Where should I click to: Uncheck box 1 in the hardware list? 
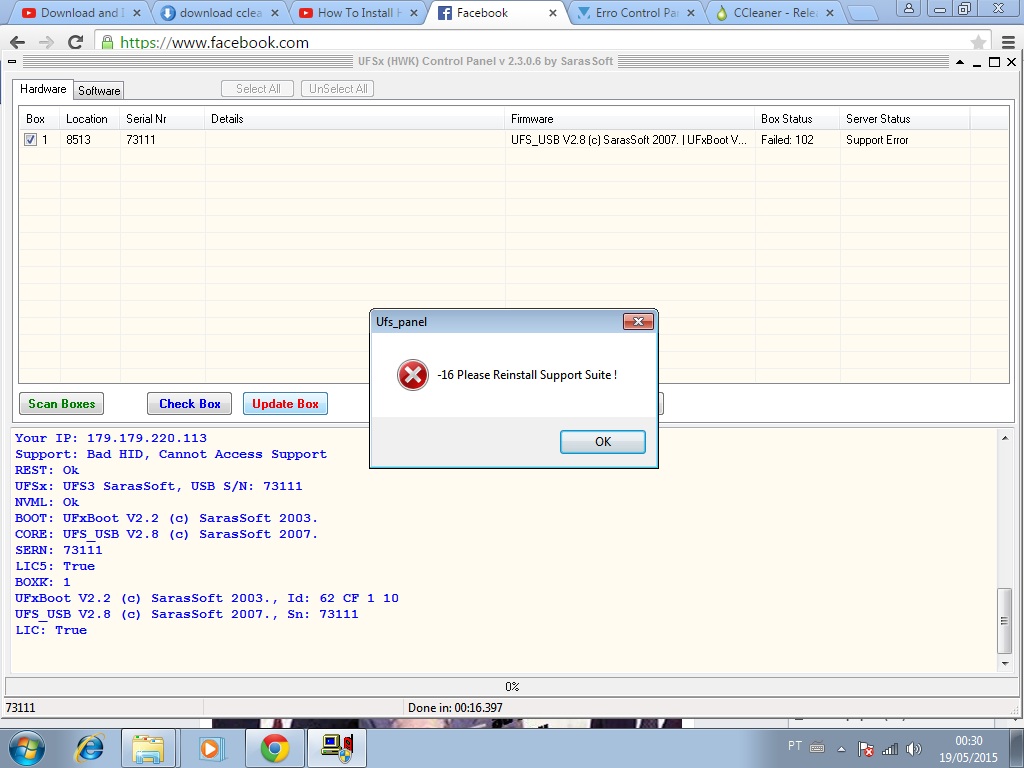(x=31, y=139)
